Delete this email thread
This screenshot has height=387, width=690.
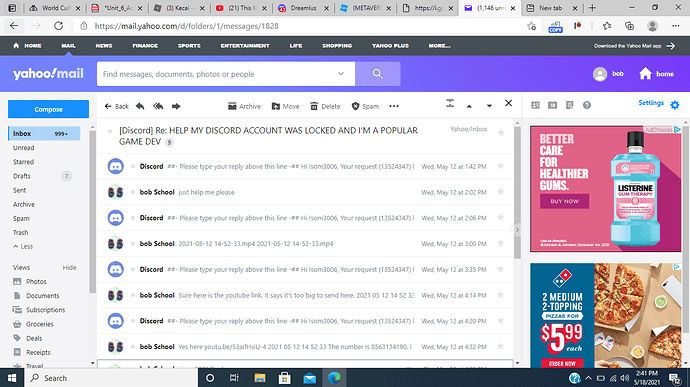325,106
